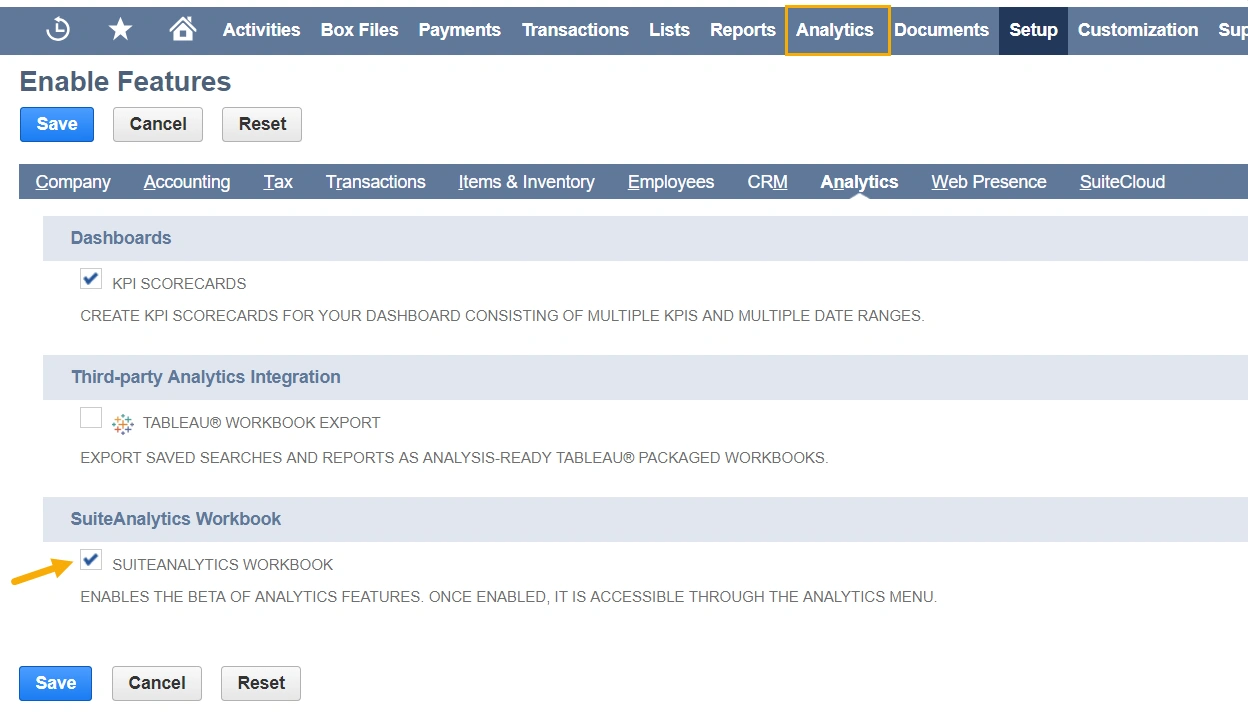Viewport: 1248px width, 713px height.
Task: Open the Analytics menu in top navigation
Action: point(835,30)
